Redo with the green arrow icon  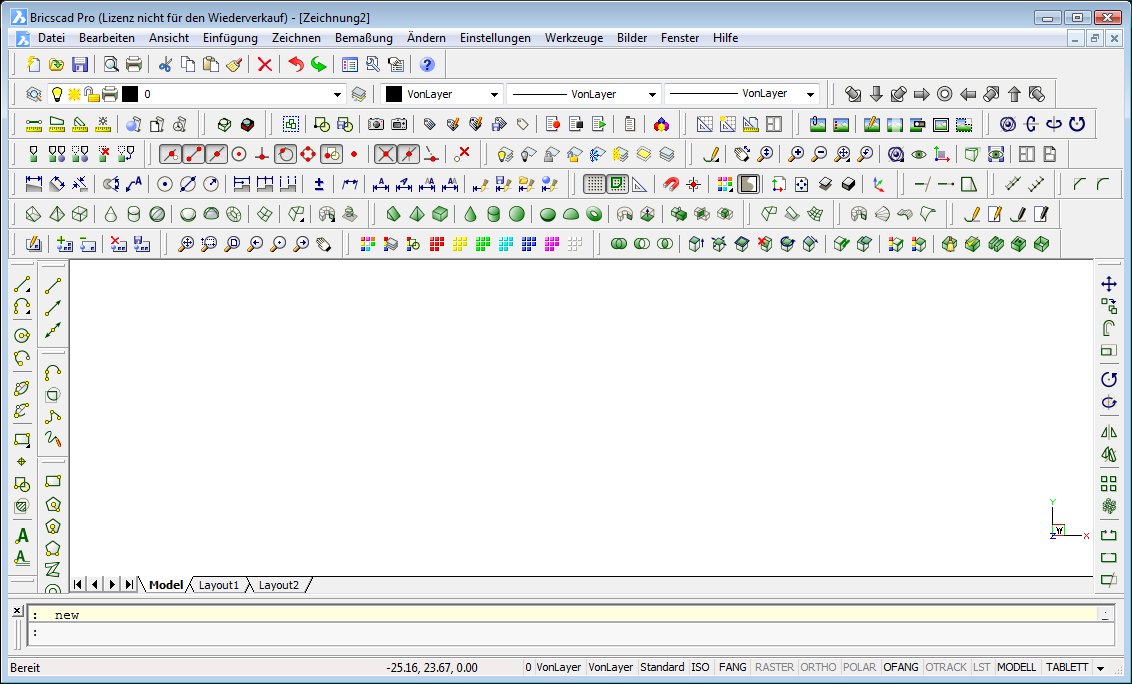tap(319, 64)
